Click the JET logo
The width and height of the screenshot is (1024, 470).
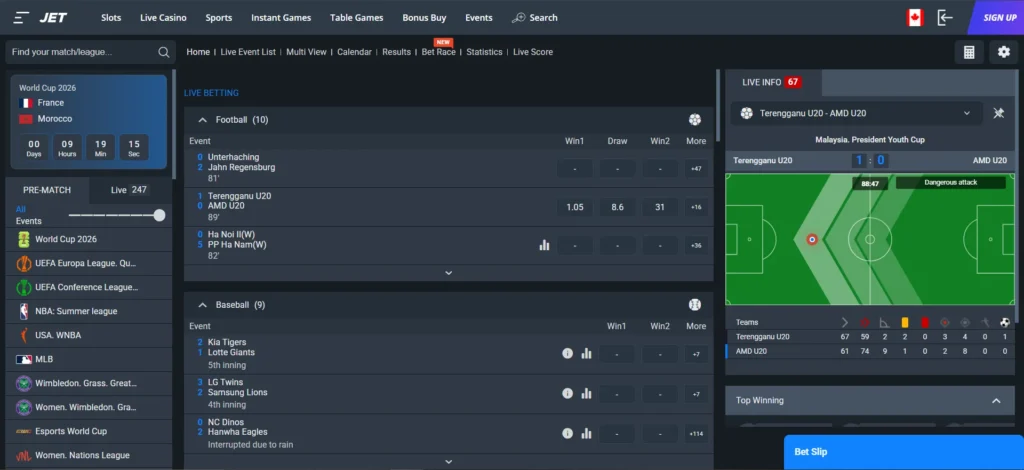coord(54,18)
